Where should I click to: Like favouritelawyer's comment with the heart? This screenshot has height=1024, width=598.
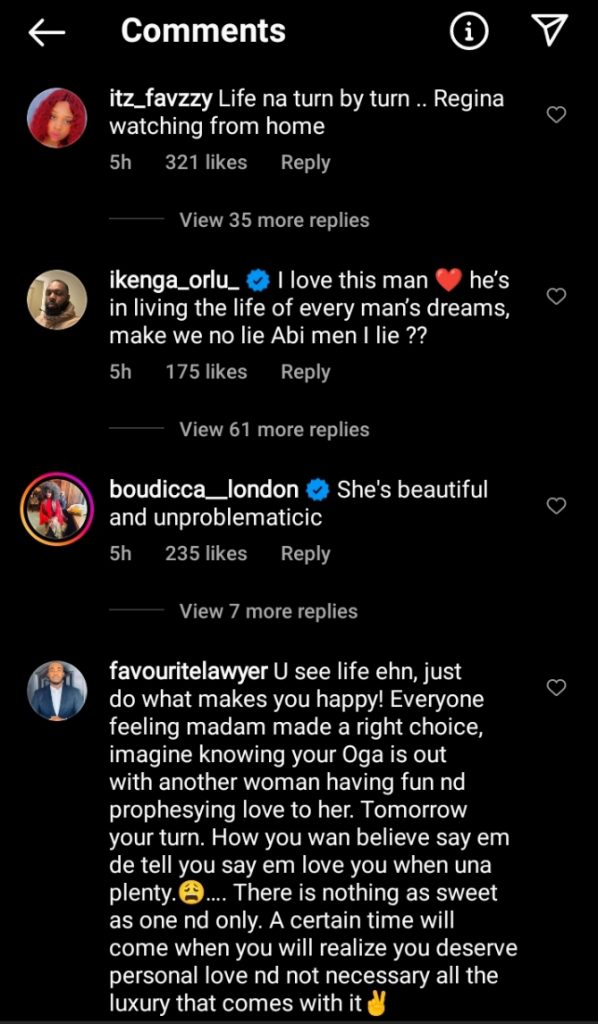(x=556, y=688)
